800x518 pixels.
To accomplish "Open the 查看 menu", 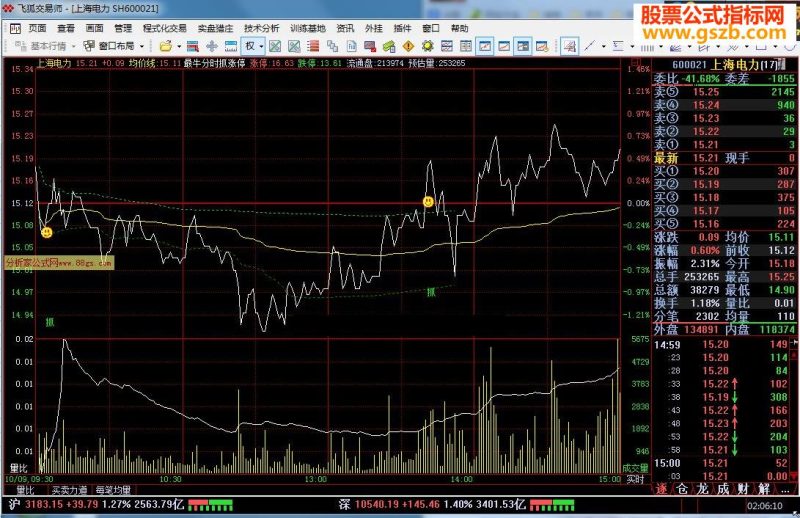I will tap(66, 29).
